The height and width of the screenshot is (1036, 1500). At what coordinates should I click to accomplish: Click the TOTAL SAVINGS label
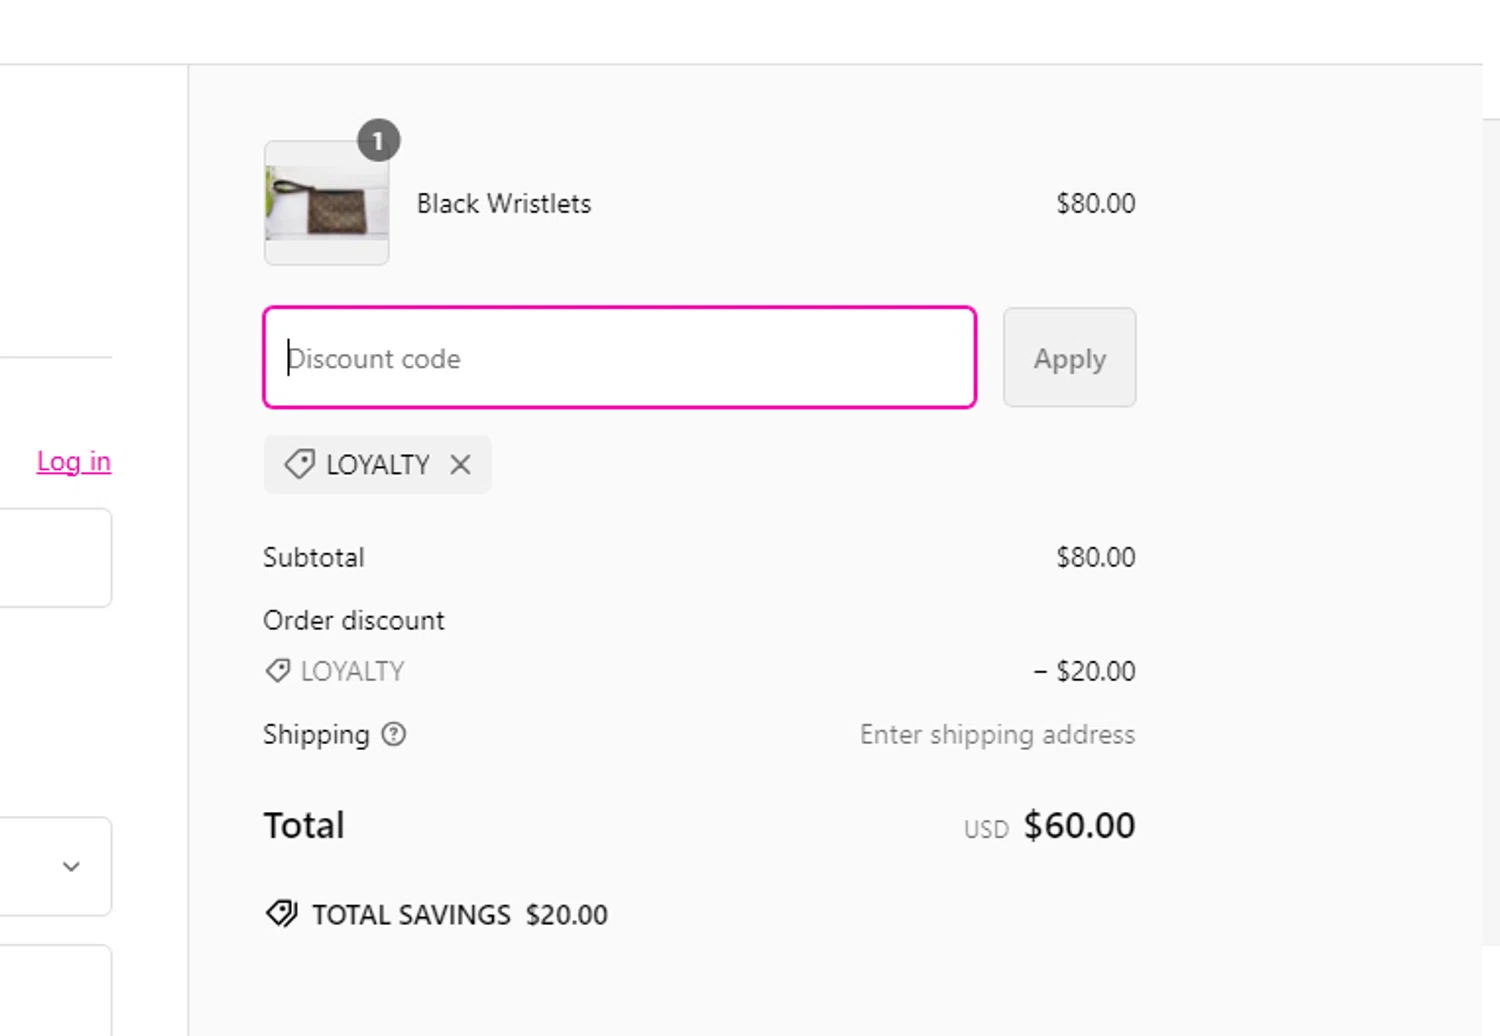[x=411, y=915]
